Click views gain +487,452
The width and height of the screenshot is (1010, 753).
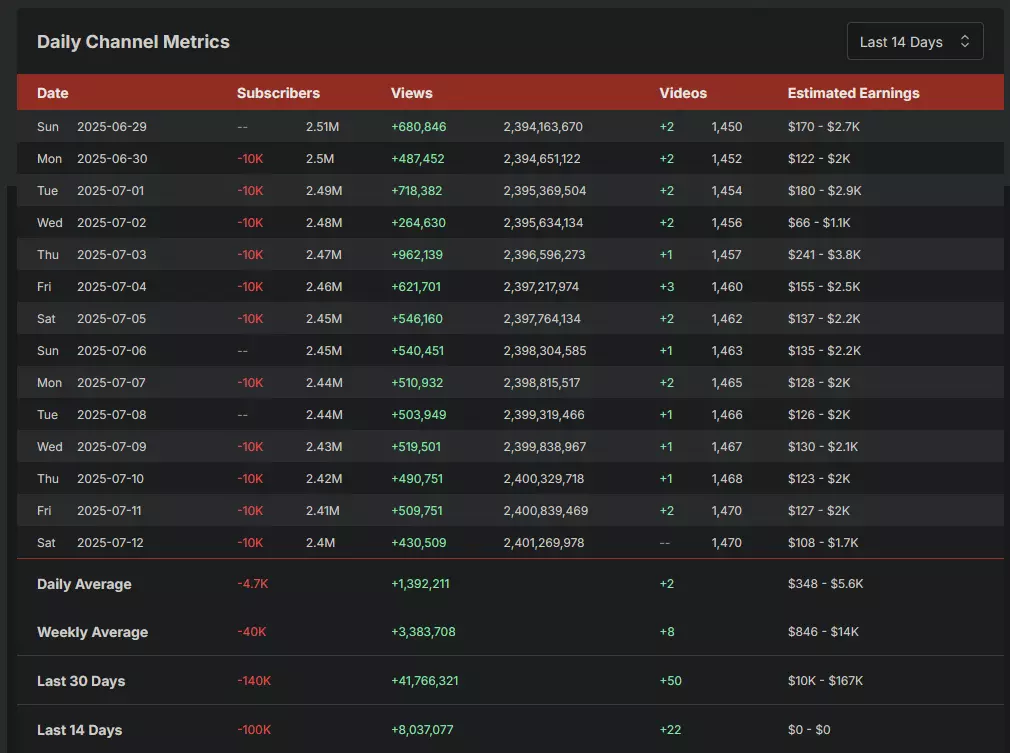418,158
